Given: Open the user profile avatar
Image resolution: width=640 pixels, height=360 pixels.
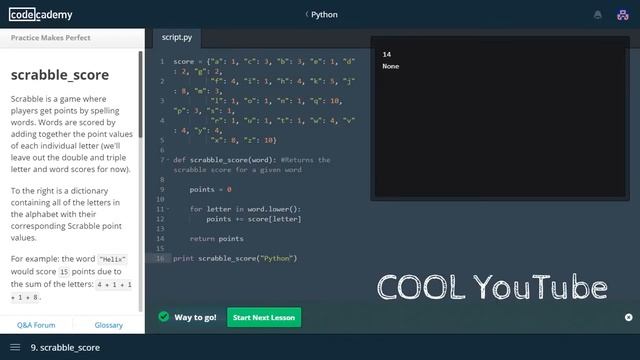Looking at the screenshot, I should click(x=622, y=15).
